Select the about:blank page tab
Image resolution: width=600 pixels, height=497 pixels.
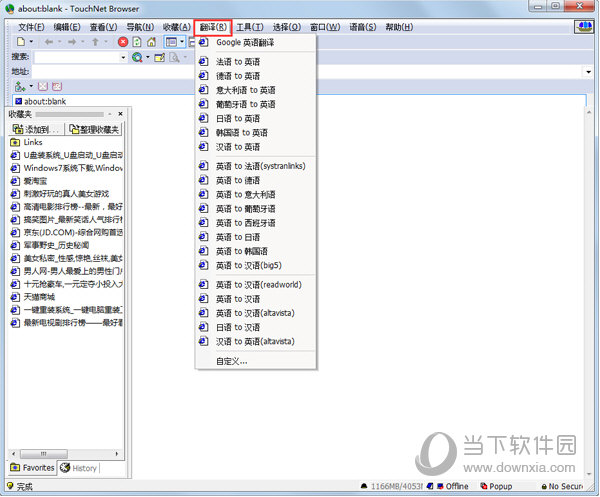point(41,101)
